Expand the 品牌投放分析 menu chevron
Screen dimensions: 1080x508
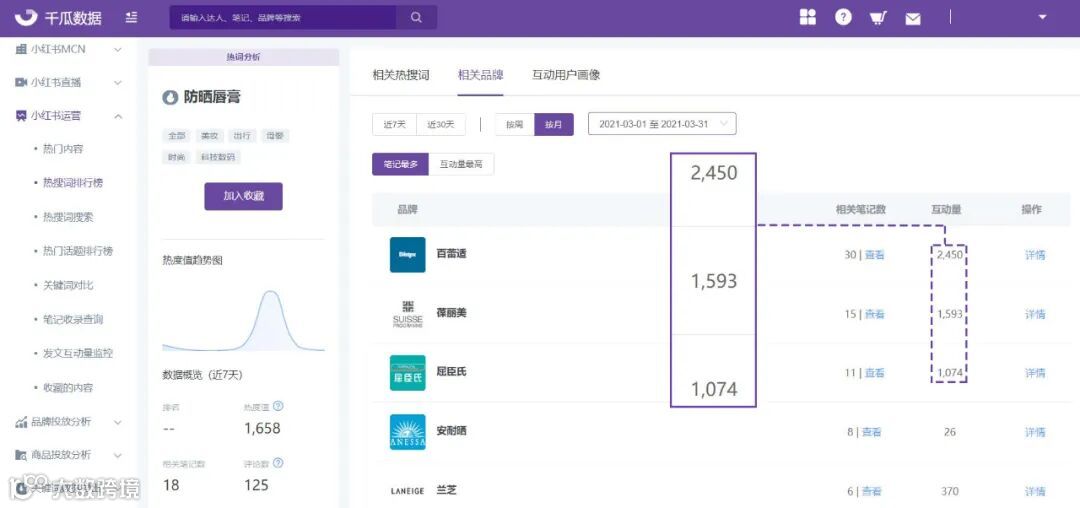118,422
